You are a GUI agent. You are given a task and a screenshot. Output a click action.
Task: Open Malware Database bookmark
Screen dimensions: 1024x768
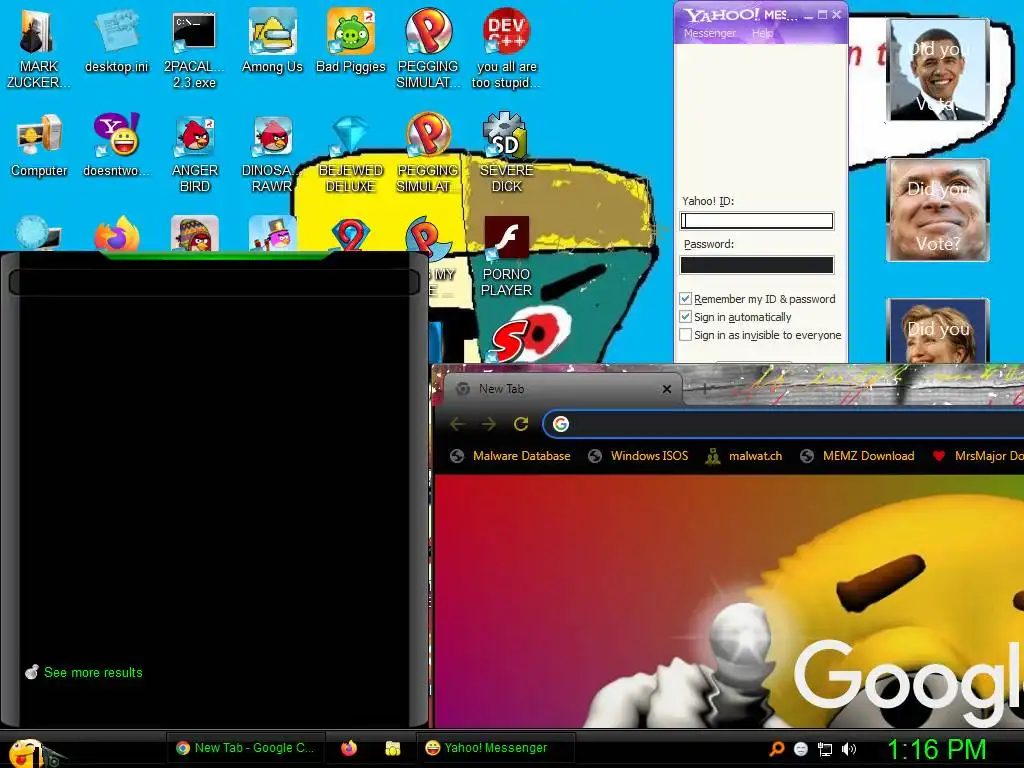tap(511, 456)
